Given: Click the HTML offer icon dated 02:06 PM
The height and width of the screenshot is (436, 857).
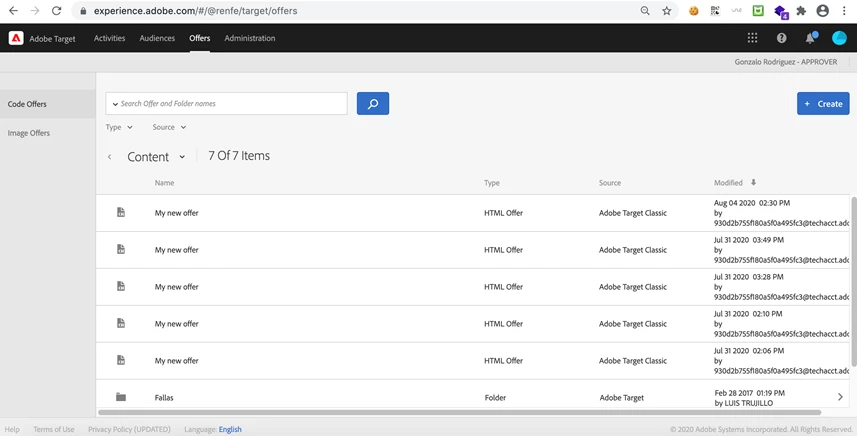Looking at the screenshot, I should (x=121, y=360).
